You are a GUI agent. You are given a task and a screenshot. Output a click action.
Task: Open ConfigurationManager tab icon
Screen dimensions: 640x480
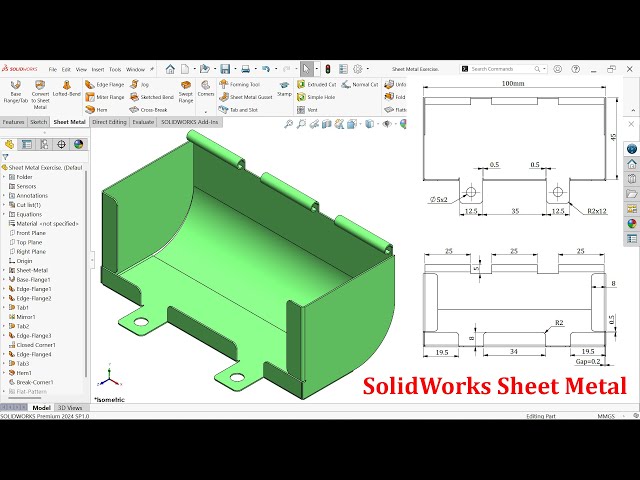tap(44, 144)
